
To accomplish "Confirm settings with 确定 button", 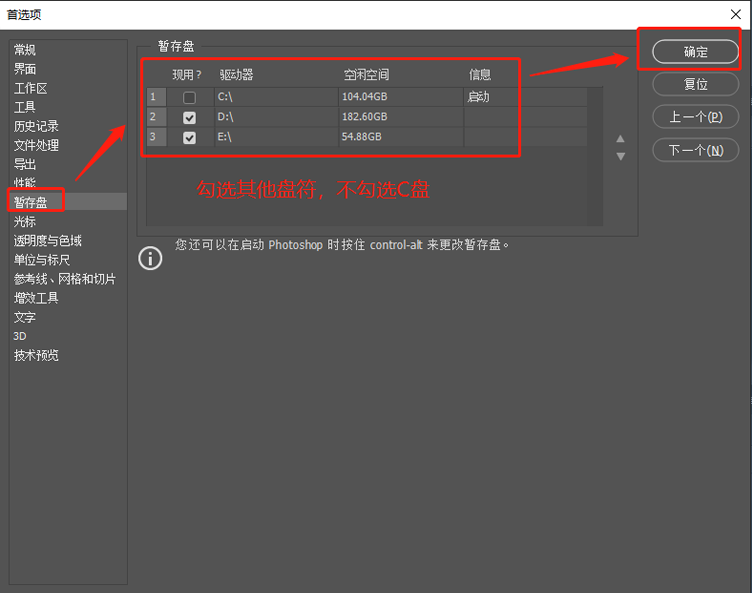I will tap(695, 52).
